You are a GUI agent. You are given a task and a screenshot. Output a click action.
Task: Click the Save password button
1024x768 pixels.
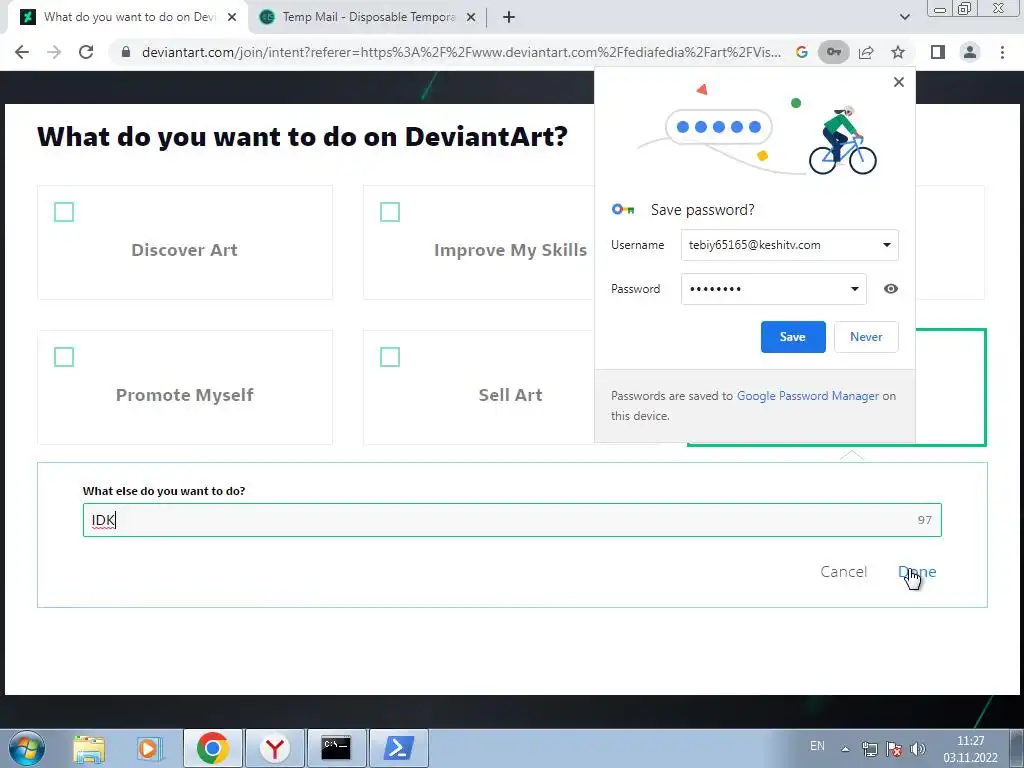pos(793,337)
